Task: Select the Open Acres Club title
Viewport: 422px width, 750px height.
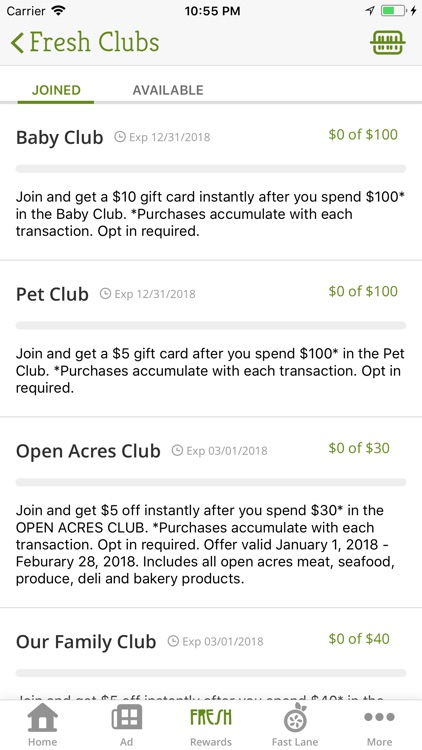Action: point(88,451)
